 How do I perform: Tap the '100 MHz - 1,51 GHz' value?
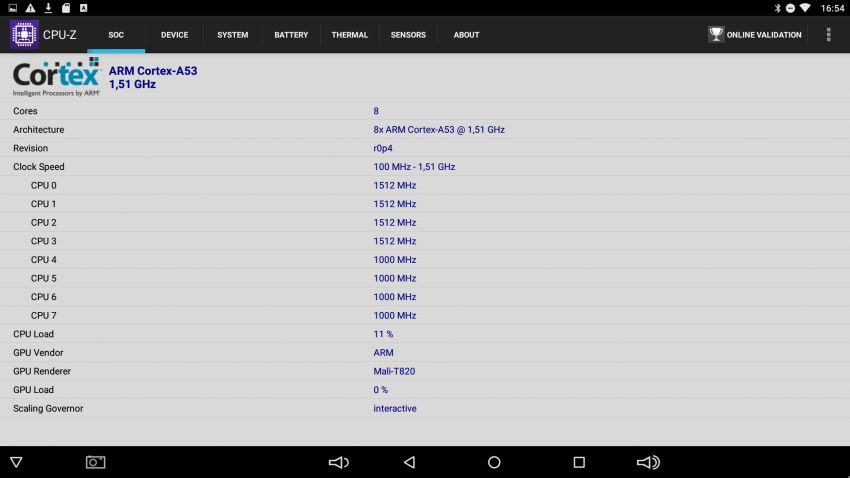pyautogui.click(x=414, y=166)
